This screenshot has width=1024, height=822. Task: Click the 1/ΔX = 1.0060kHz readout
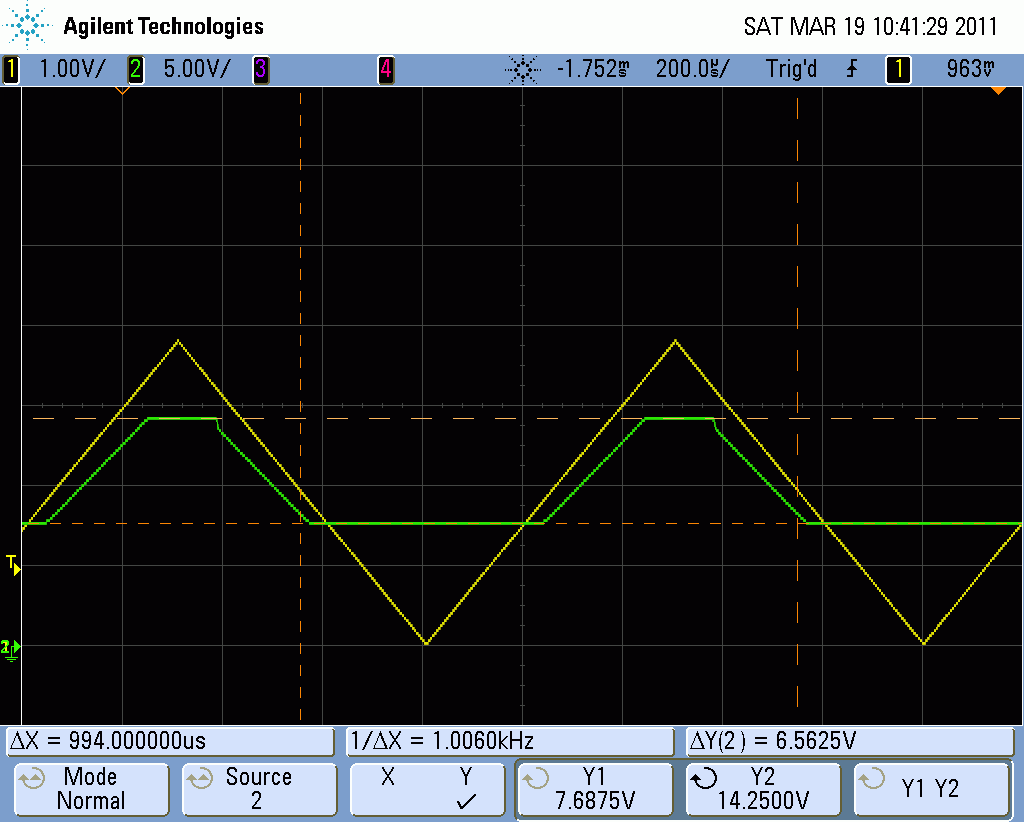pyautogui.click(x=510, y=741)
